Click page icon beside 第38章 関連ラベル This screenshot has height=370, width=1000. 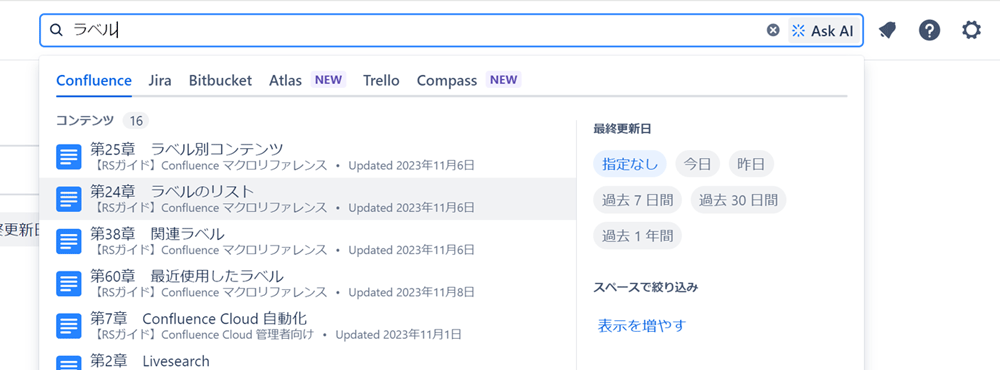[68, 241]
